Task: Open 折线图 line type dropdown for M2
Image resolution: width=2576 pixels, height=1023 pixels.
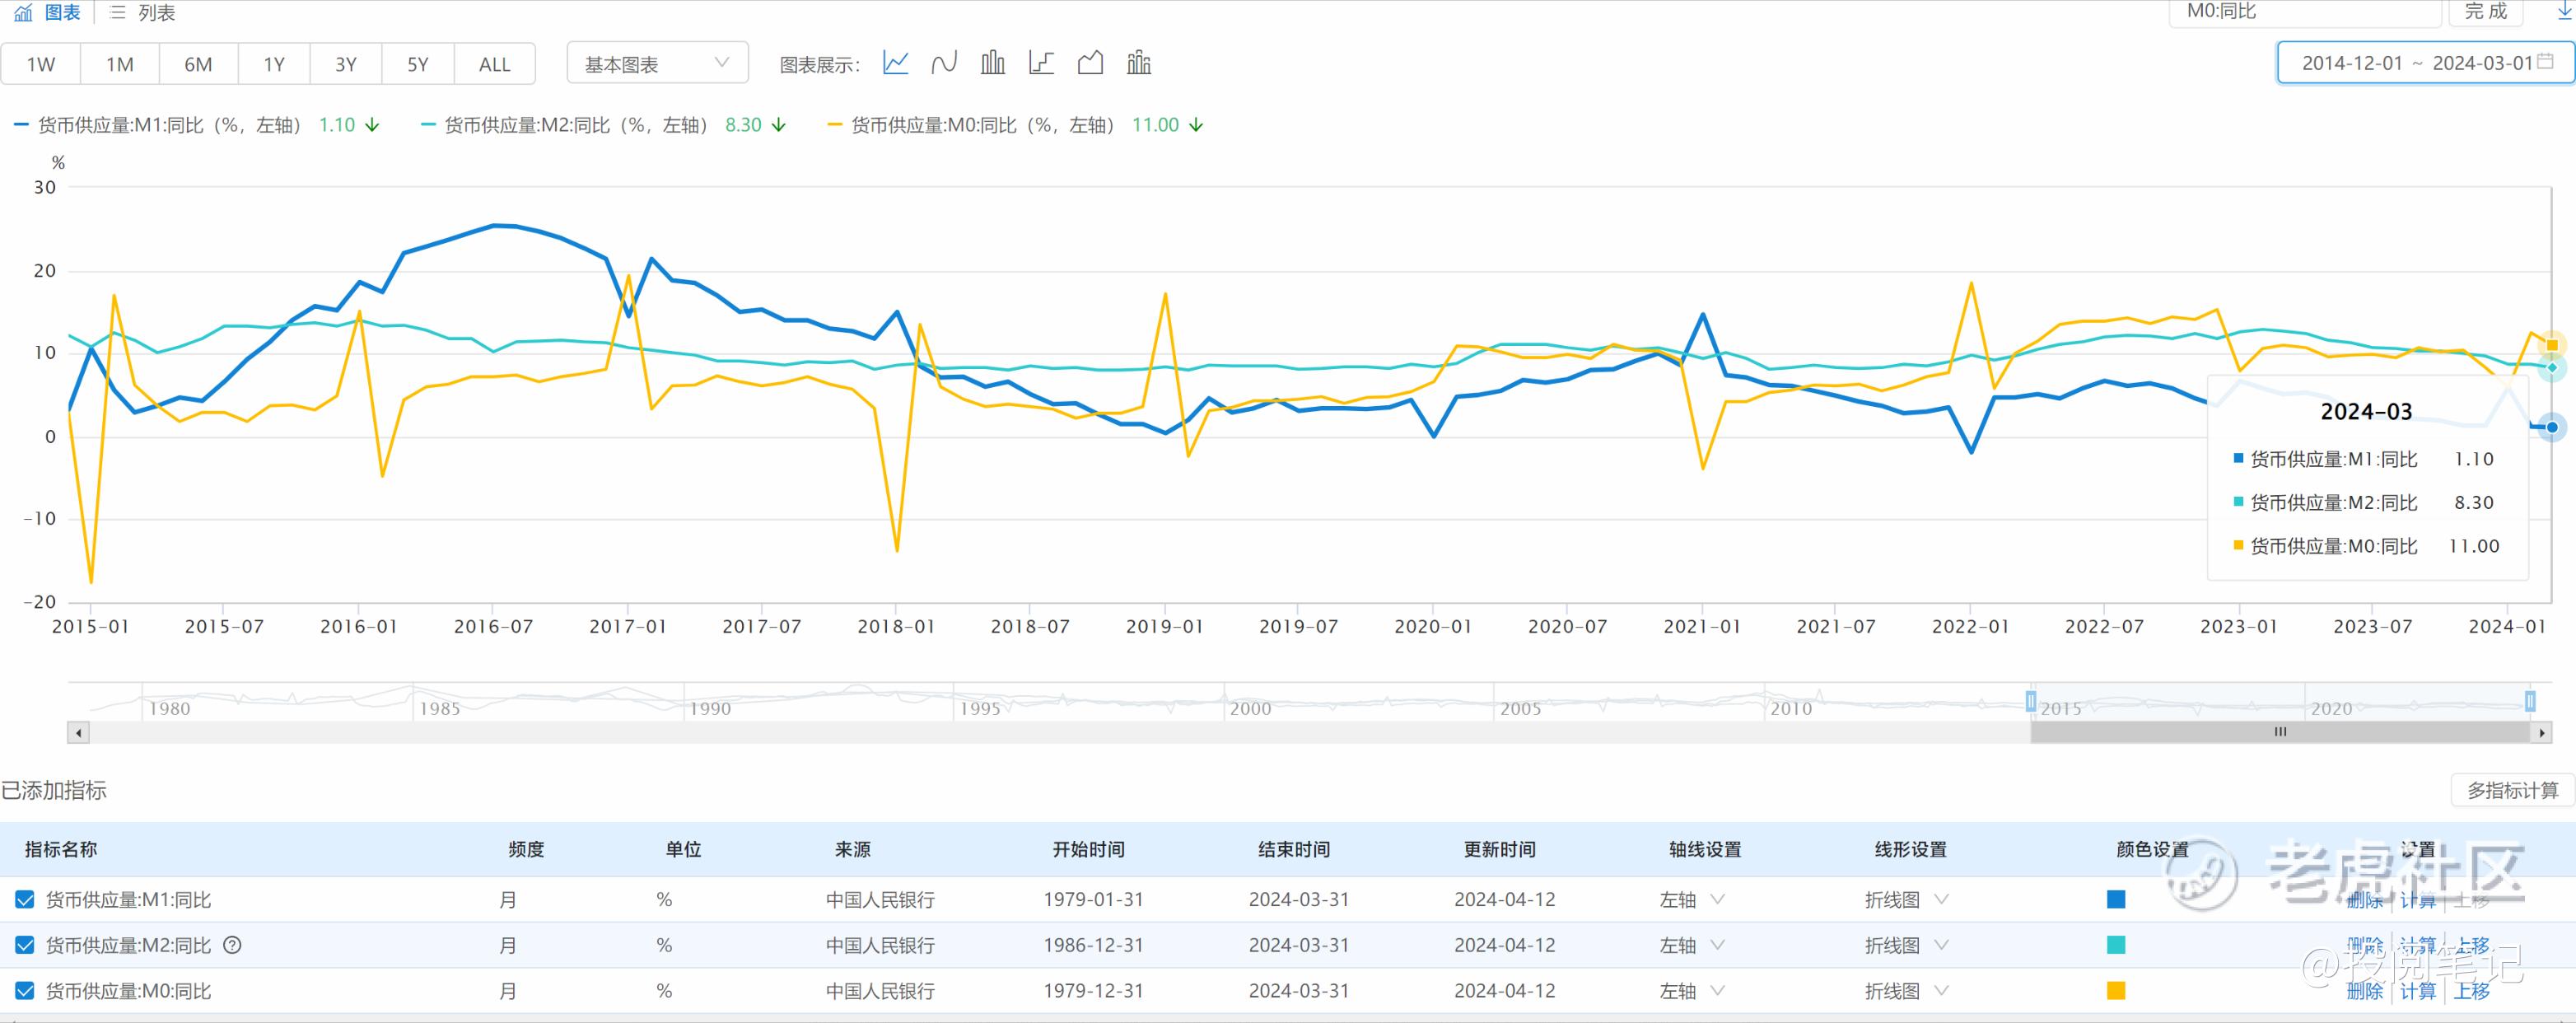Action: (x=1907, y=945)
